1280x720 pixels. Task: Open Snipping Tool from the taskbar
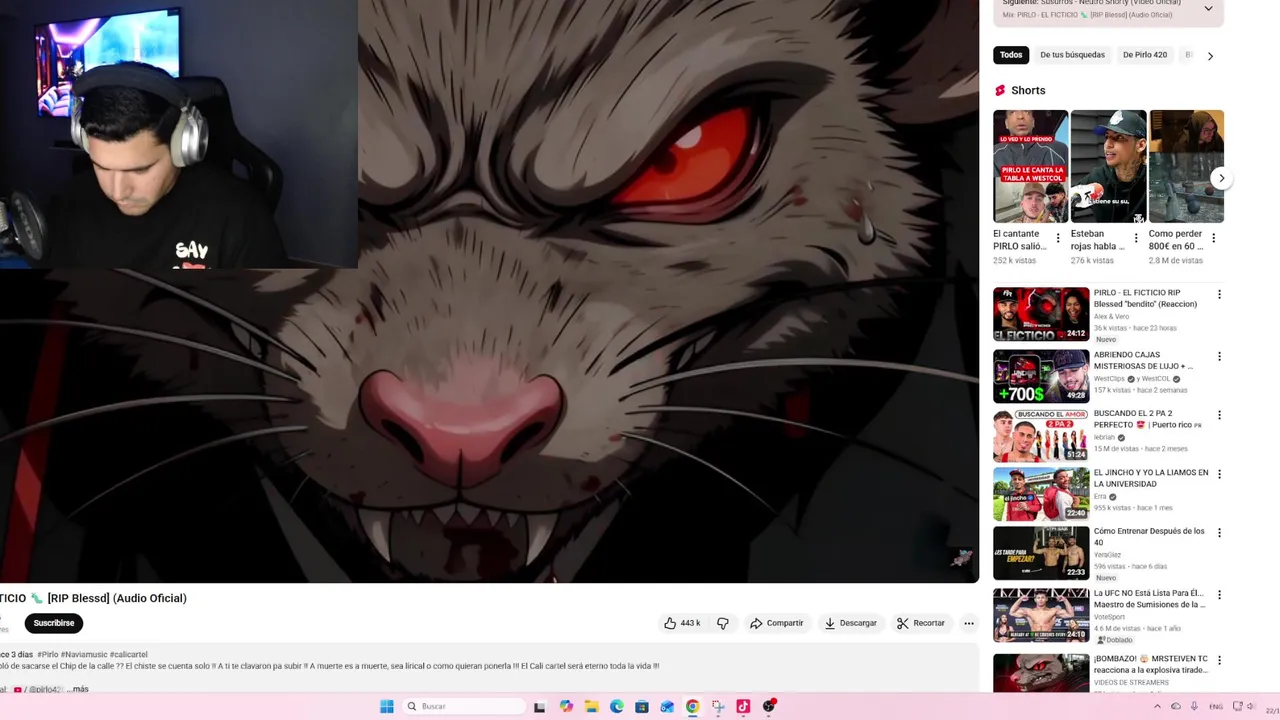click(718, 706)
